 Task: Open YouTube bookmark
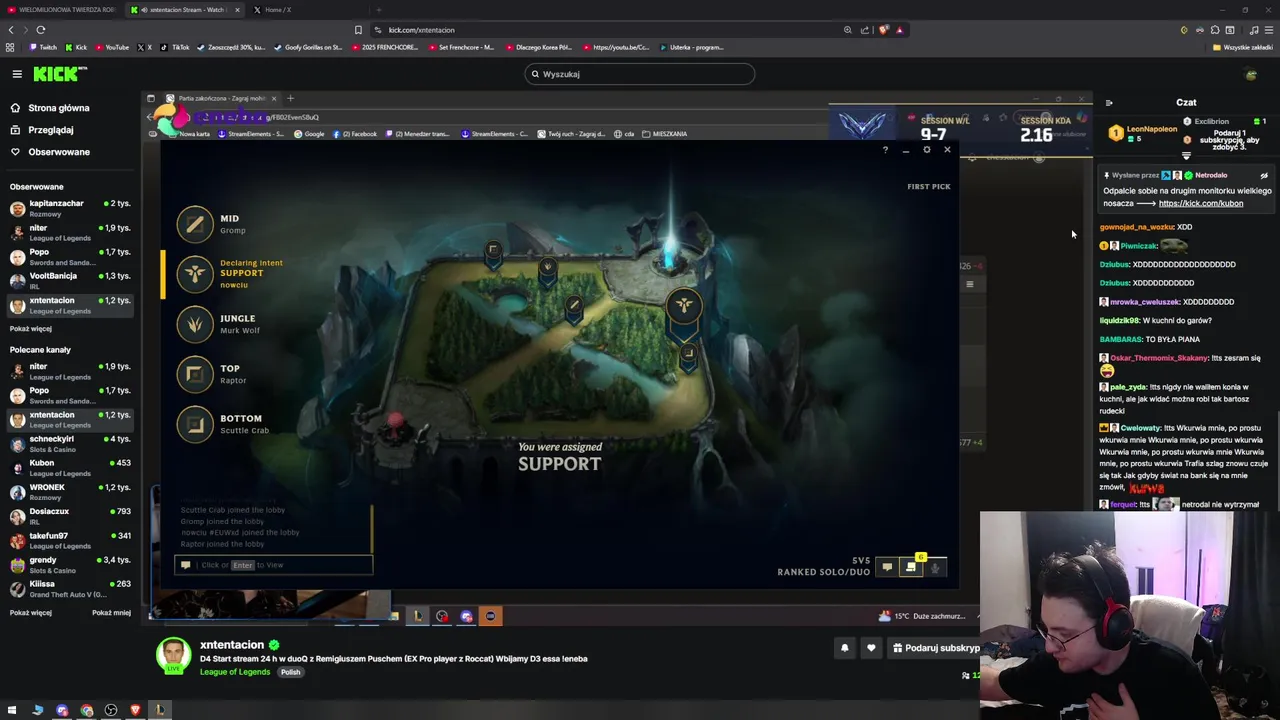111,47
